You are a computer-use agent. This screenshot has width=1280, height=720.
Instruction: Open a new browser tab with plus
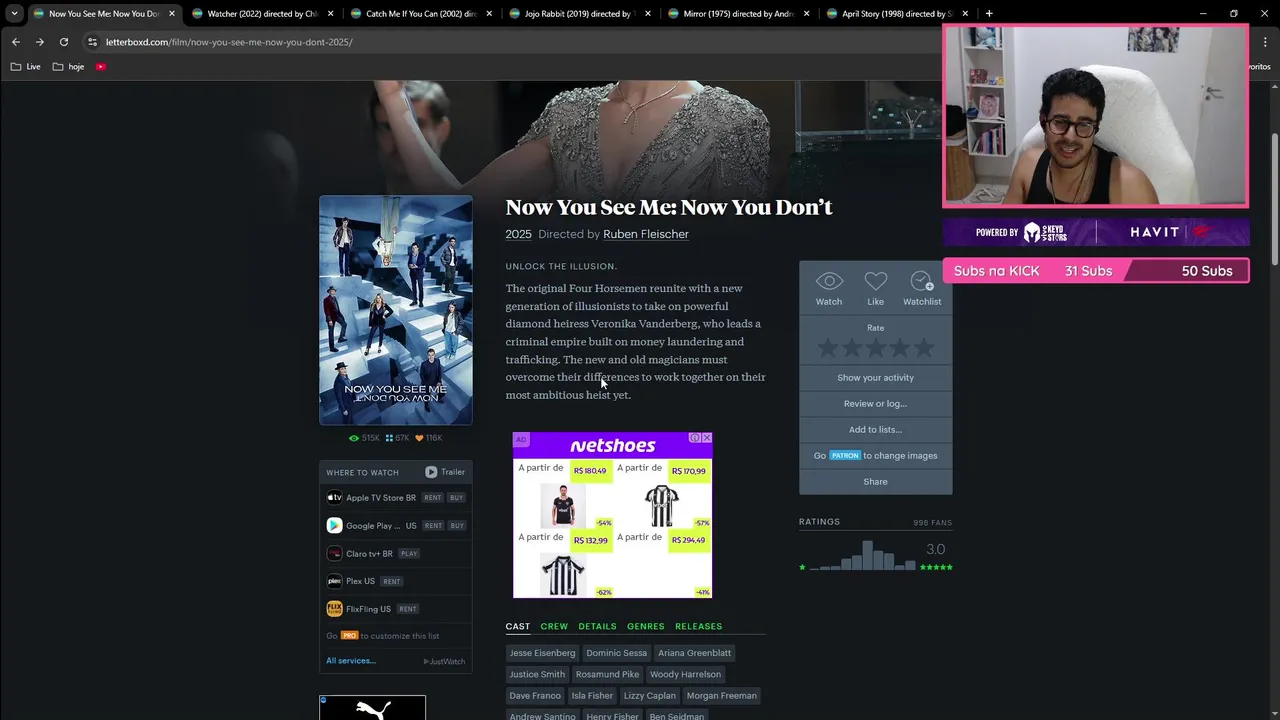pos(989,14)
